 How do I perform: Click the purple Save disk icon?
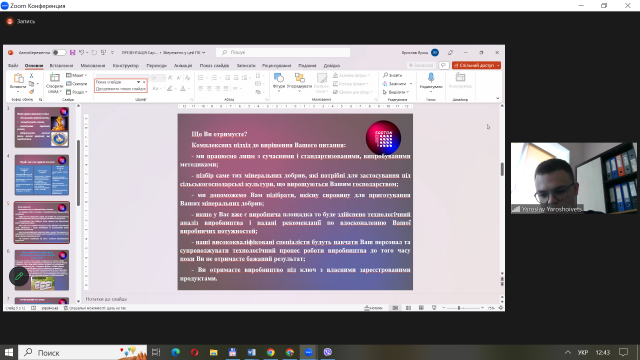[72, 53]
